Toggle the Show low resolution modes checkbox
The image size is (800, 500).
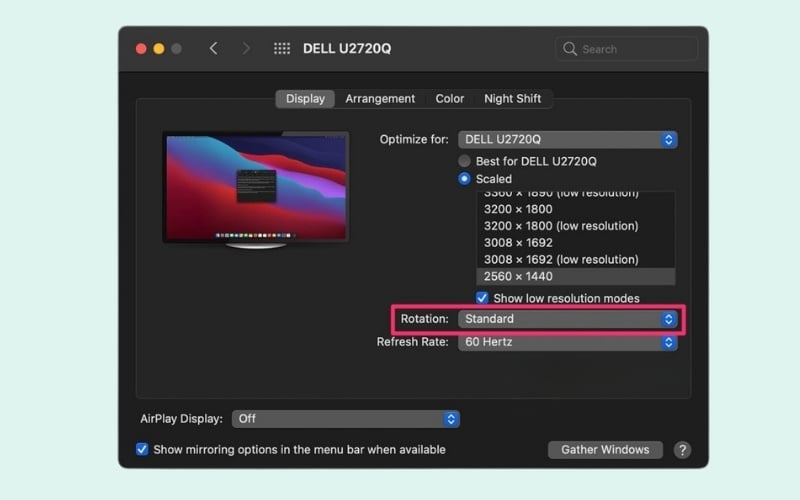483,298
